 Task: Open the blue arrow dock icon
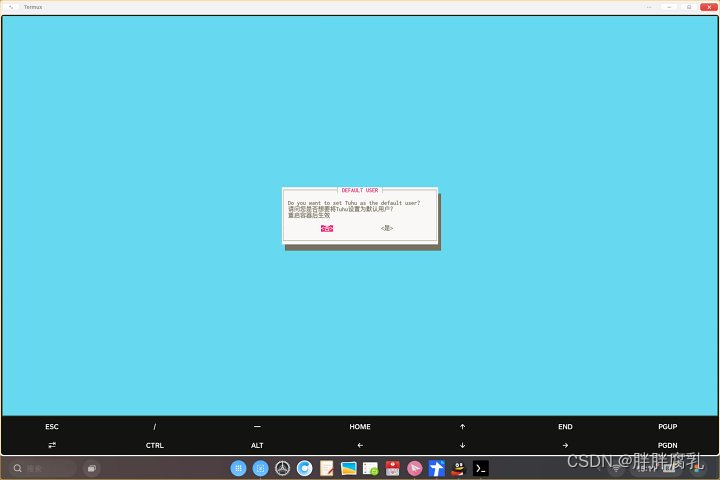coord(437,469)
